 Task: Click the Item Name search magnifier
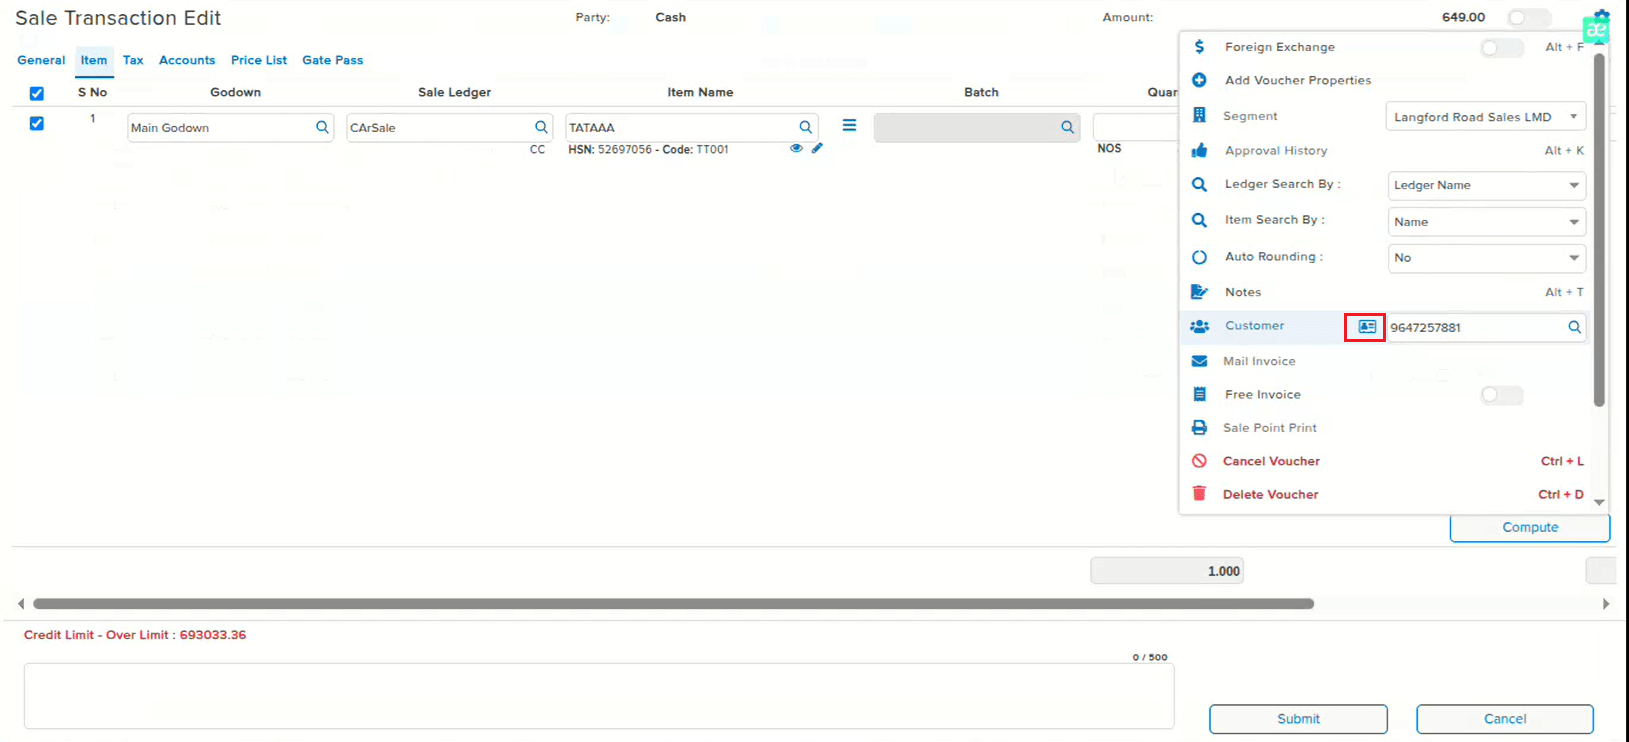pyautogui.click(x=805, y=127)
